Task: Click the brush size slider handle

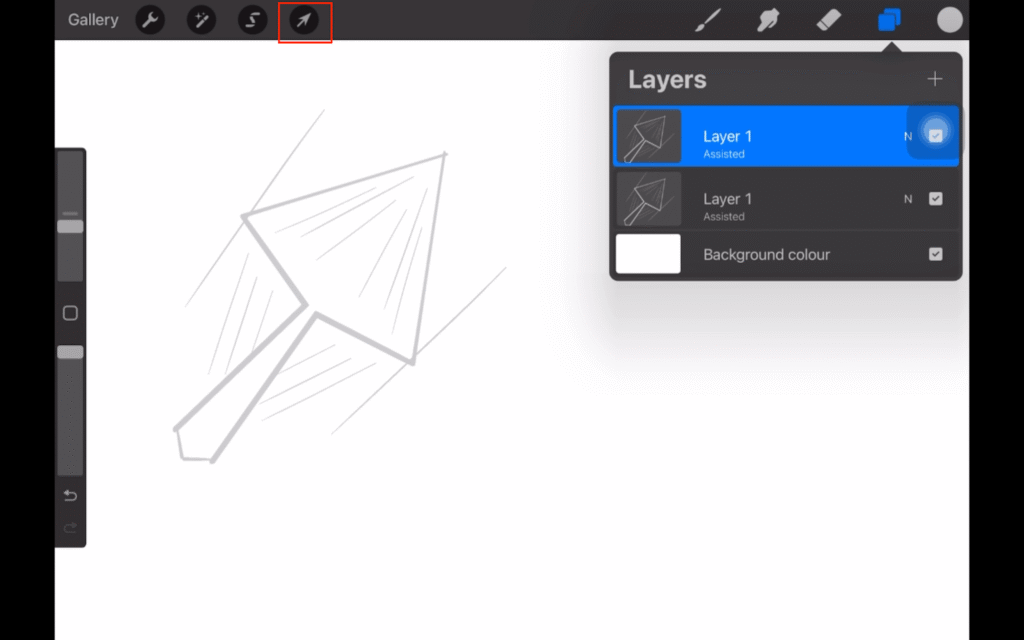Action: tap(70, 227)
